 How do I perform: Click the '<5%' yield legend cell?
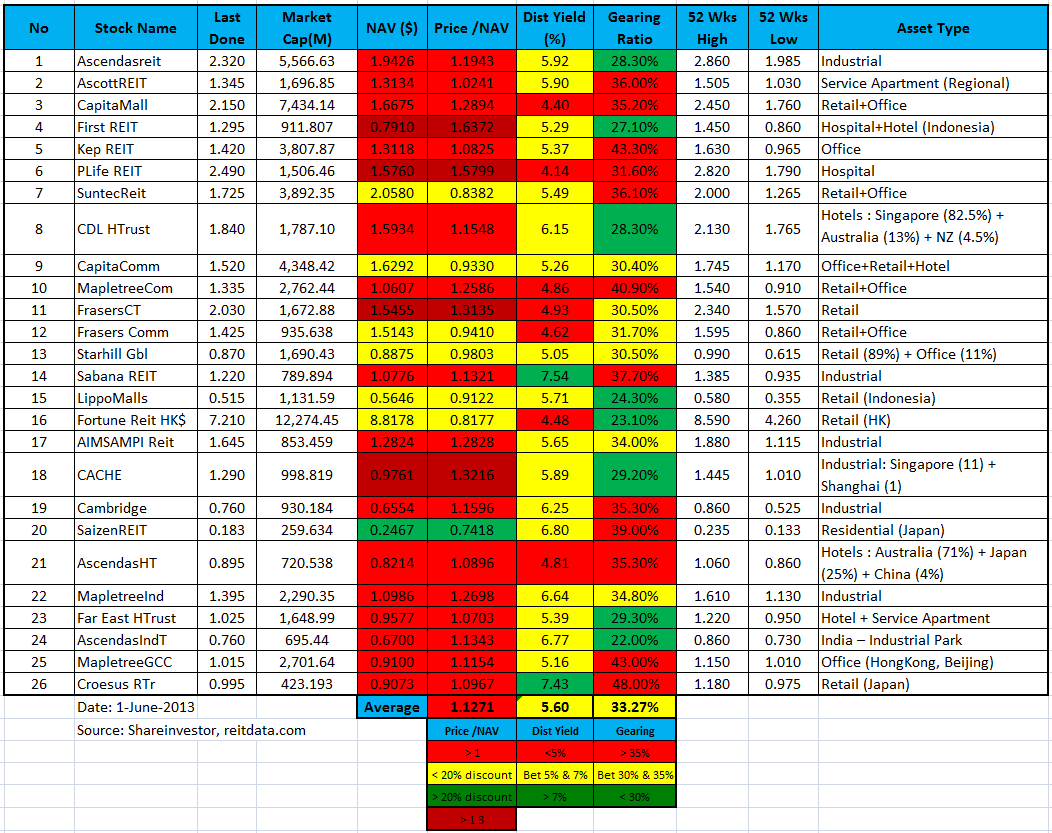tap(555, 753)
